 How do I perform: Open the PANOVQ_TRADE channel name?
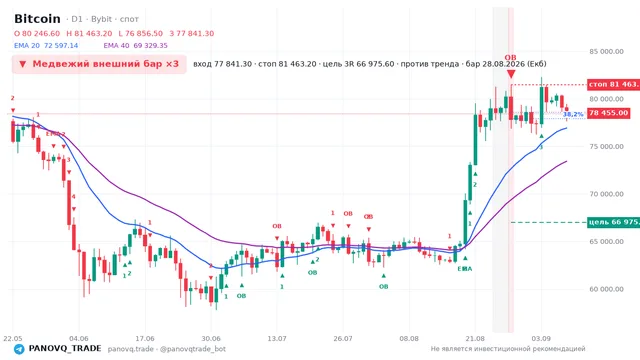(x=65, y=349)
